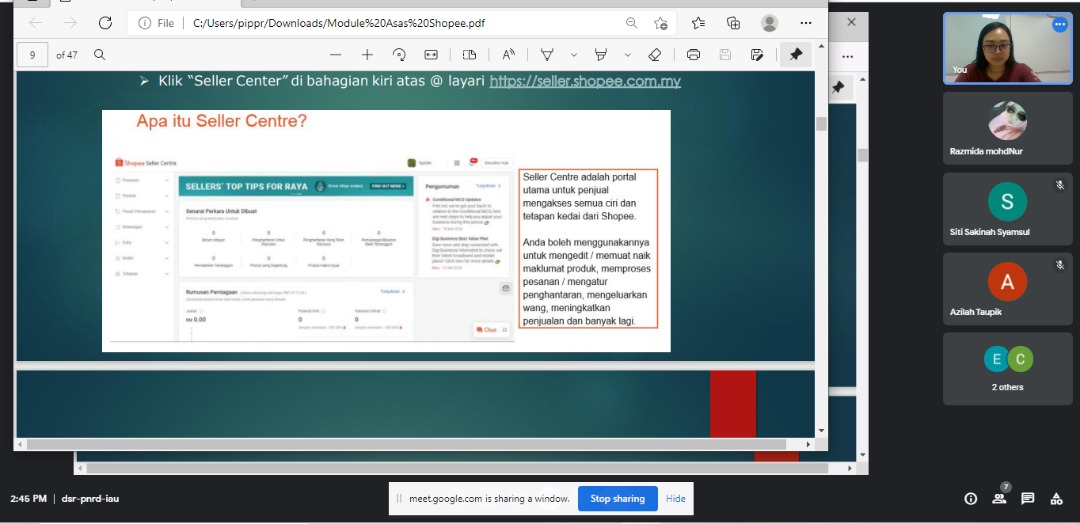Open the seller.shopee.com.my link
Image resolution: width=1080 pixels, height=524 pixels.
point(585,81)
